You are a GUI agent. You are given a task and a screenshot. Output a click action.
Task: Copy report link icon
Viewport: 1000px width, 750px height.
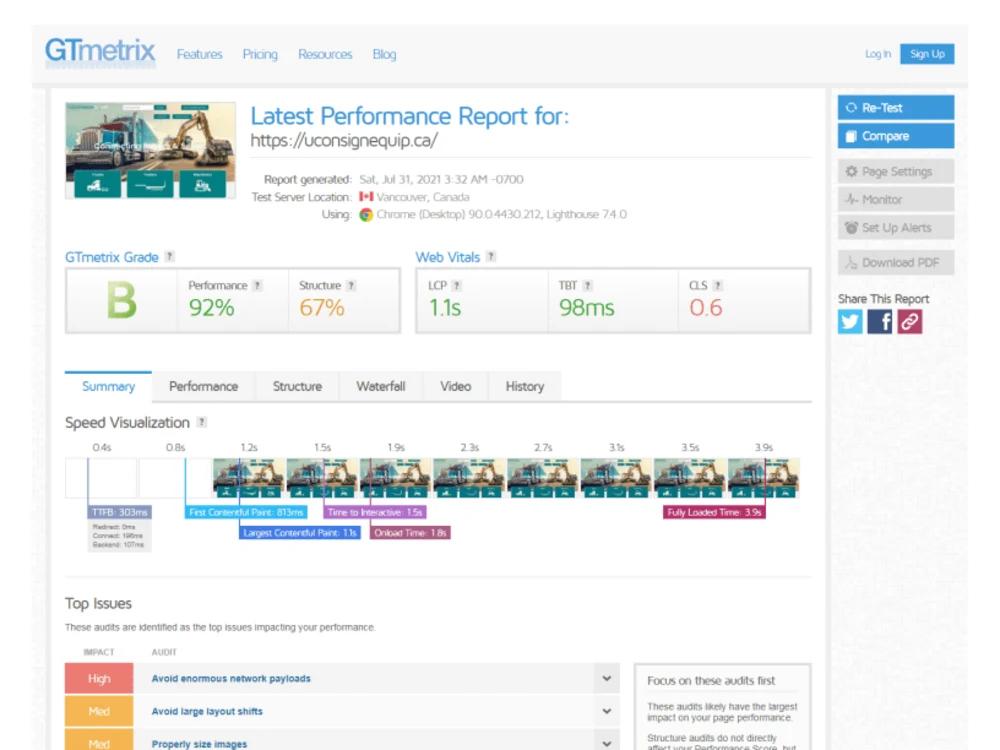909,321
